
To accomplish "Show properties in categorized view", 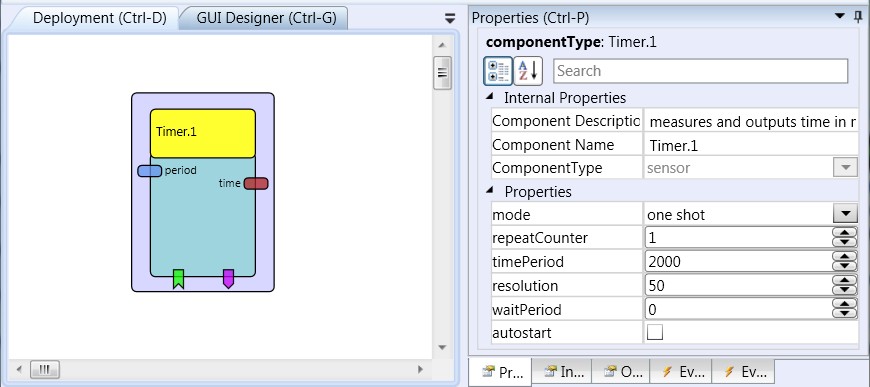I will pyautogui.click(x=498, y=71).
